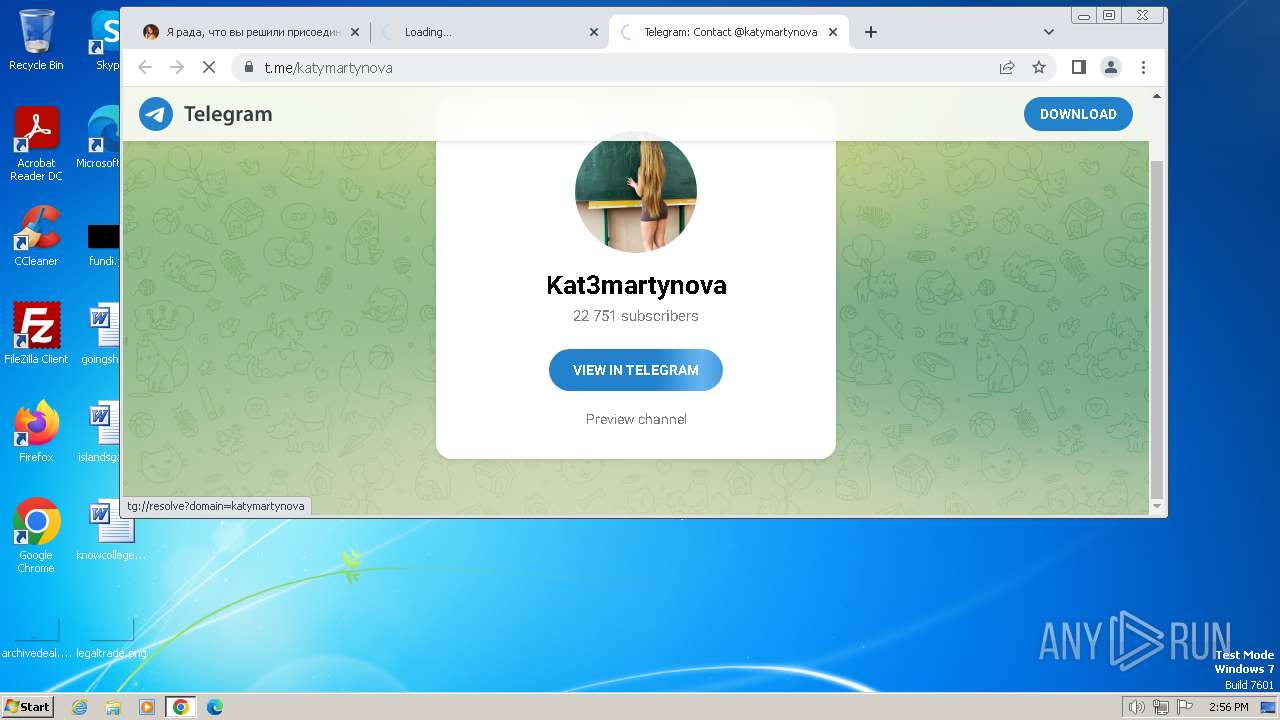Share this page icon in address bar
The width and height of the screenshot is (1280, 720).
(x=1007, y=67)
